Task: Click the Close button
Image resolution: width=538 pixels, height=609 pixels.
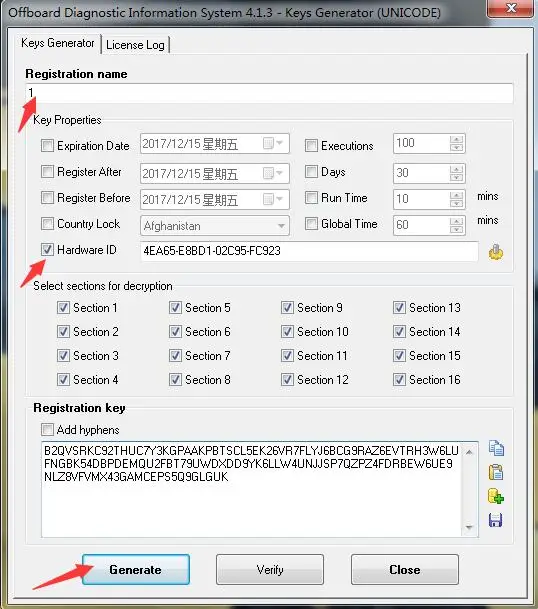Action: click(405, 569)
